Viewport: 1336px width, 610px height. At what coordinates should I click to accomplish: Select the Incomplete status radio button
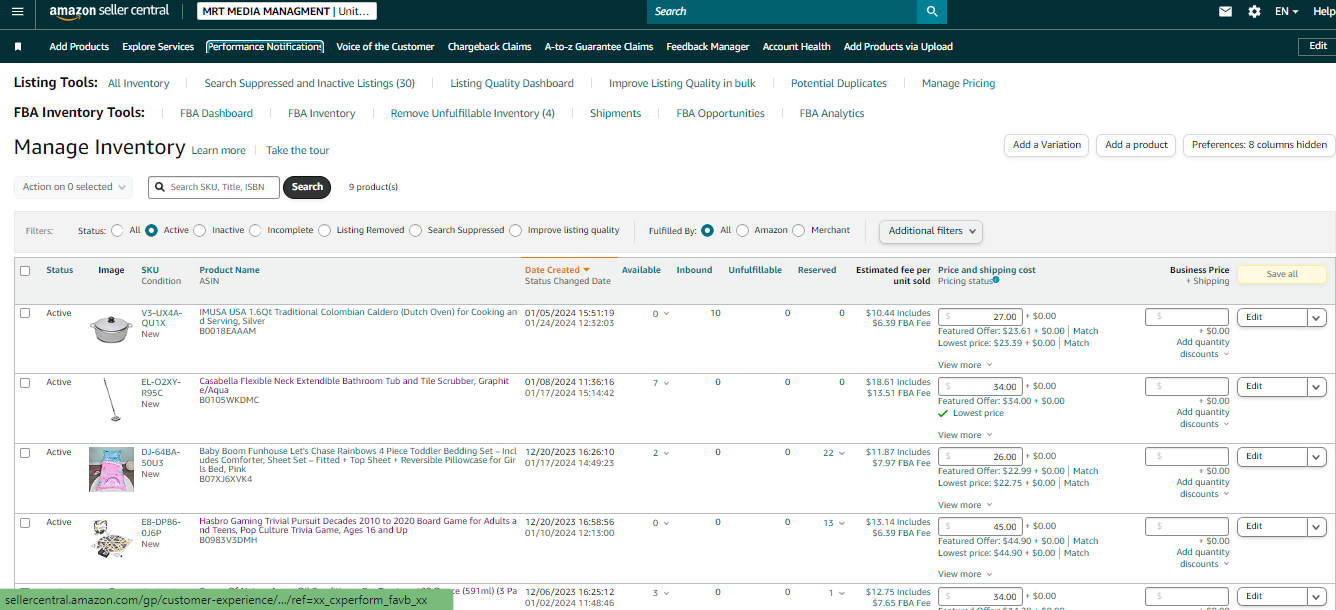tap(255, 230)
